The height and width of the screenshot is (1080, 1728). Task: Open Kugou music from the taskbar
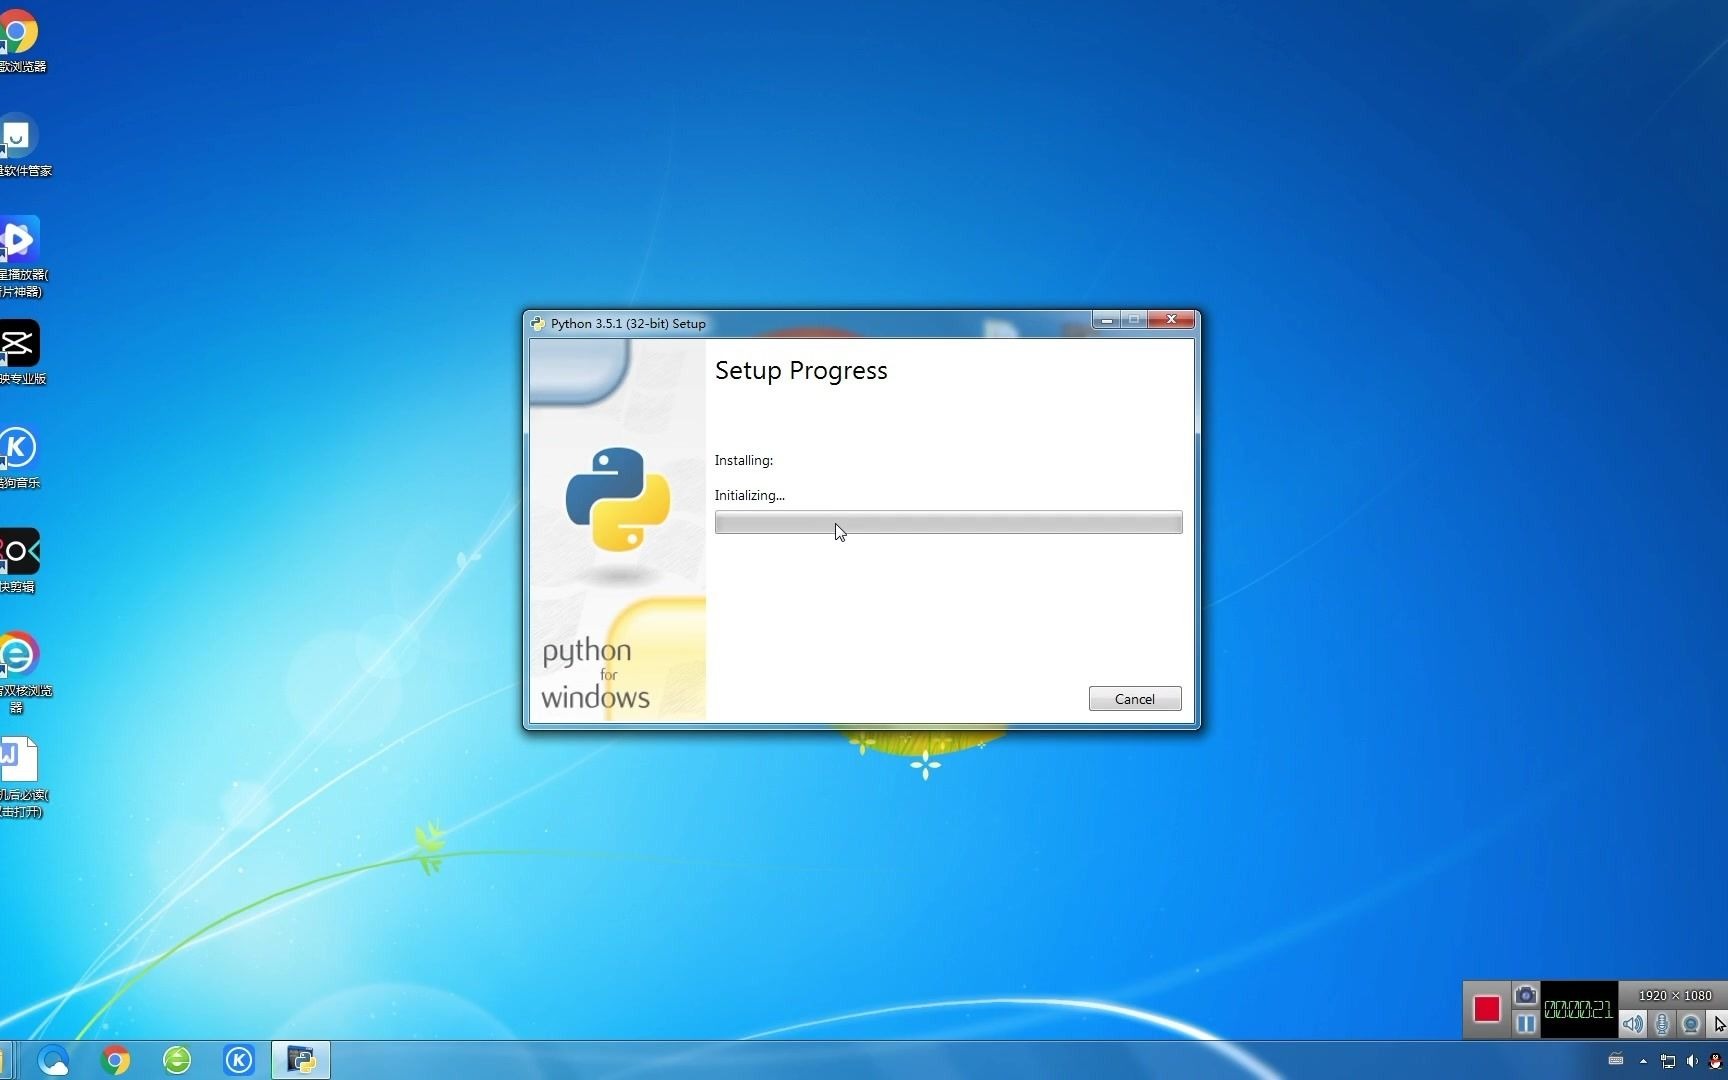click(239, 1060)
